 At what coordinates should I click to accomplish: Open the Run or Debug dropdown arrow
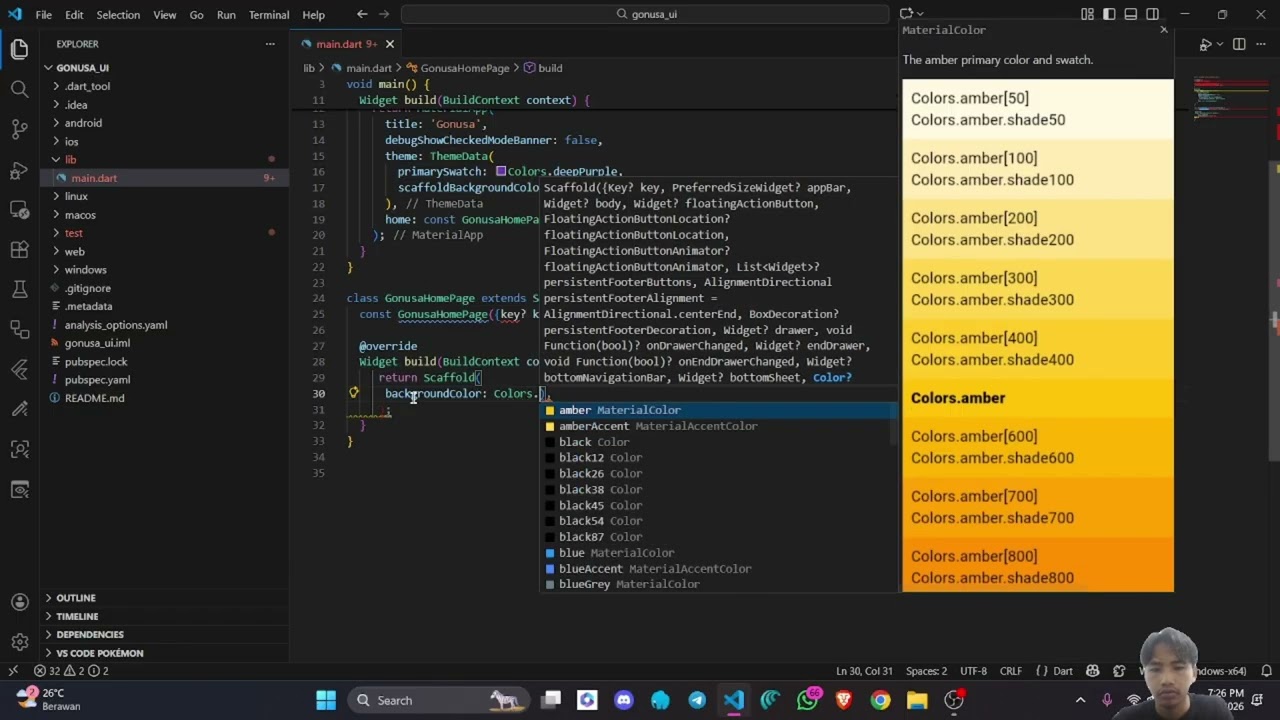tap(1219, 44)
